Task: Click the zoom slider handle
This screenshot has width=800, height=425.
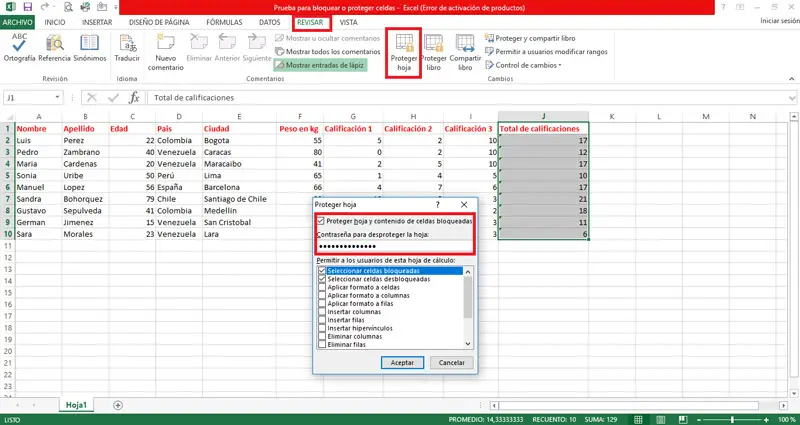Action: pyautogui.click(x=733, y=419)
